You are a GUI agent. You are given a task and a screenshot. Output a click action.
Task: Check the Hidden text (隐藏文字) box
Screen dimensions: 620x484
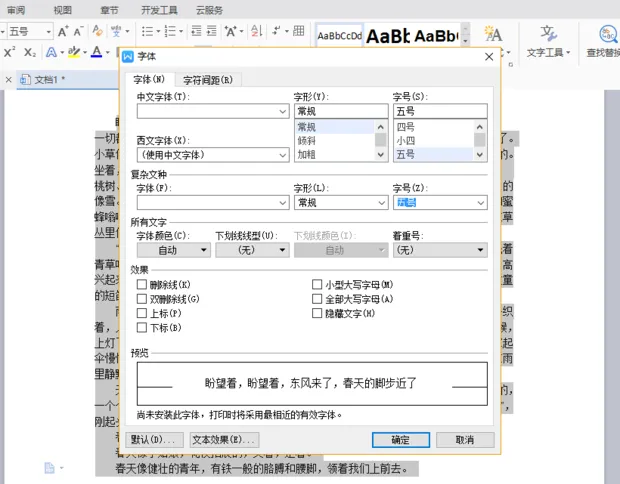[317, 313]
